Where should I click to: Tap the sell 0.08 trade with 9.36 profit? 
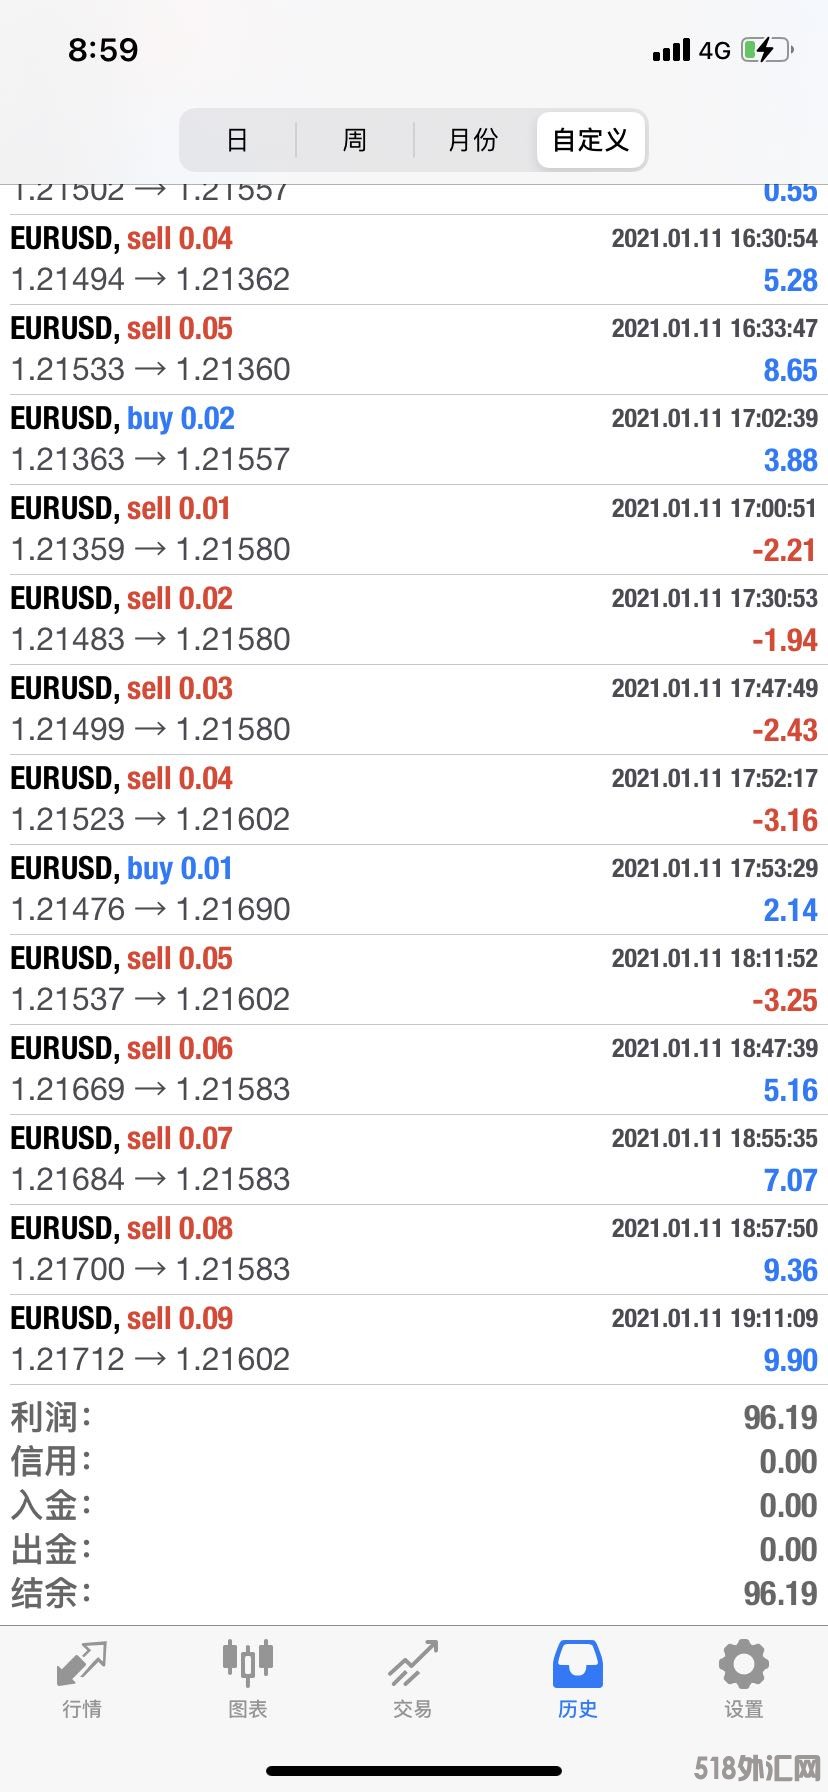click(414, 1250)
